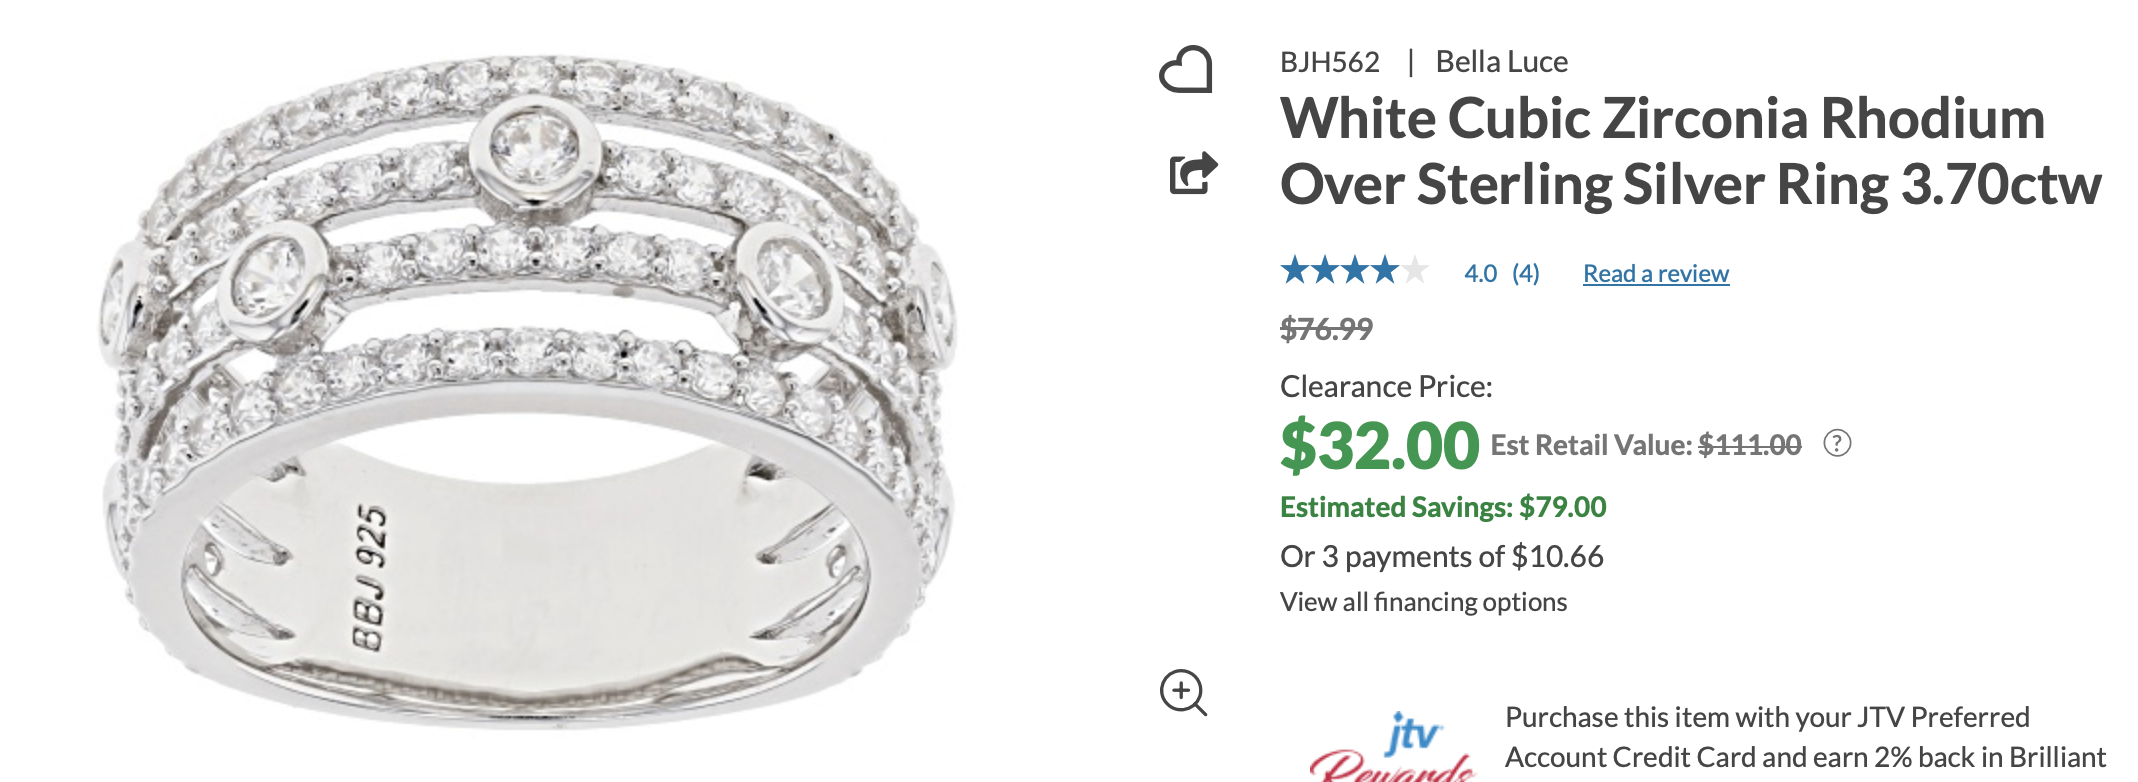The height and width of the screenshot is (782, 2138).
Task: Open Est Retail Value help question mark
Action: (x=1837, y=443)
